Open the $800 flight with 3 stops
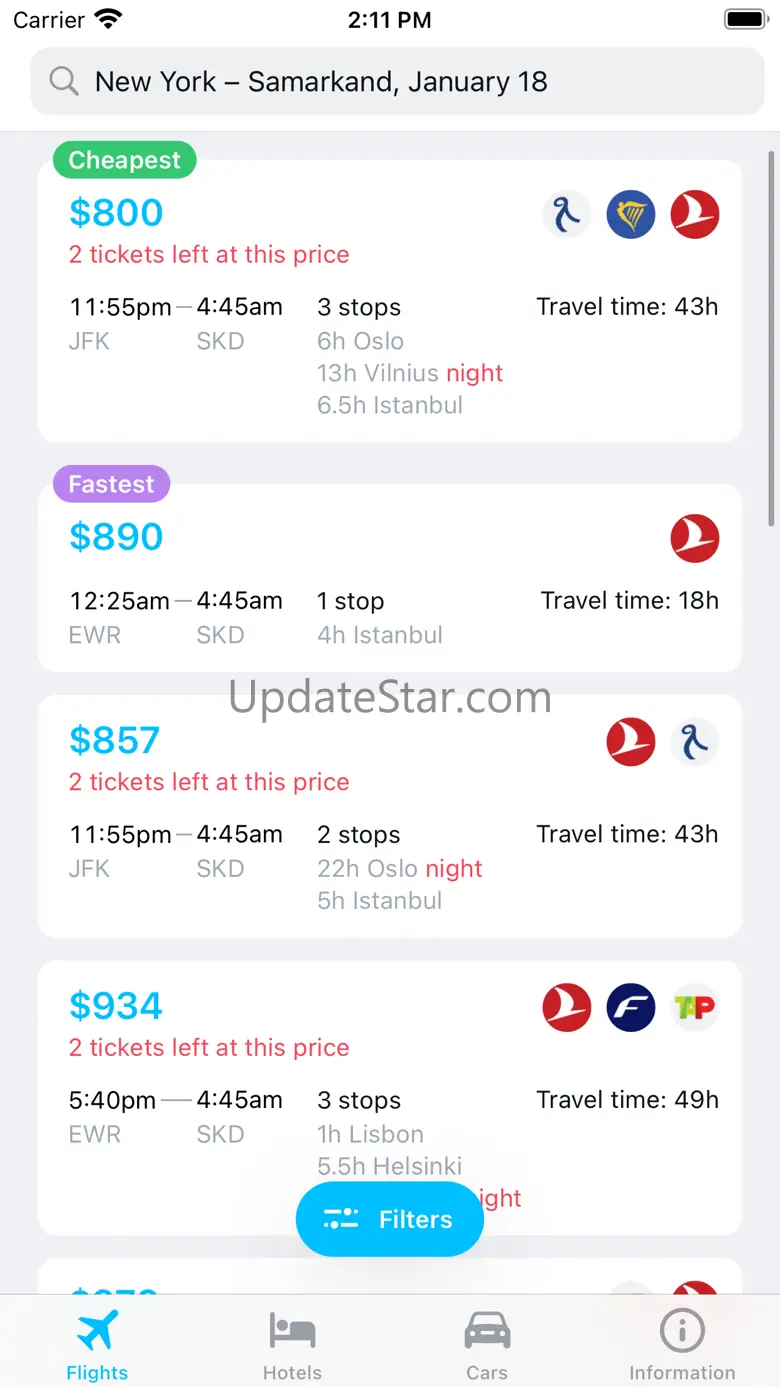The image size is (780, 1387). [390, 340]
